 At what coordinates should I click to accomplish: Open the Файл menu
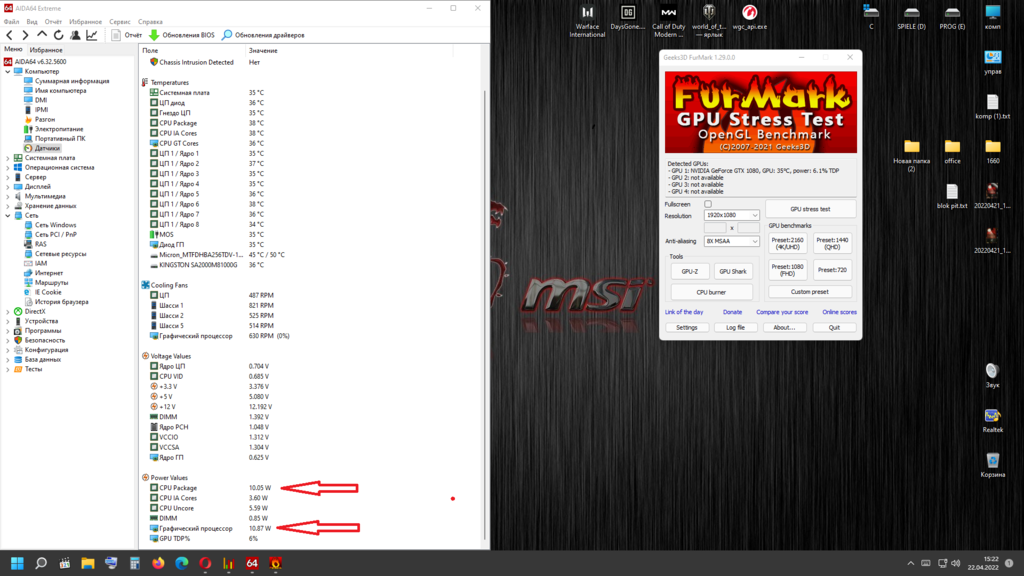click(12, 22)
